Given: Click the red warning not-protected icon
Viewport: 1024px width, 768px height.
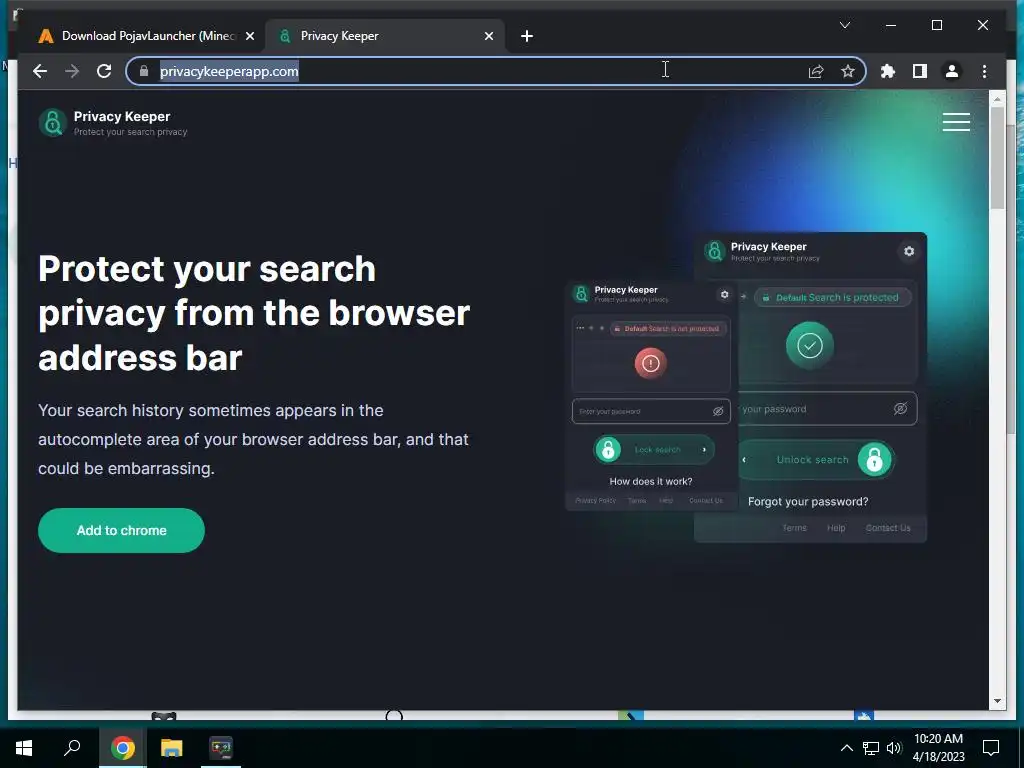Looking at the screenshot, I should 650,363.
